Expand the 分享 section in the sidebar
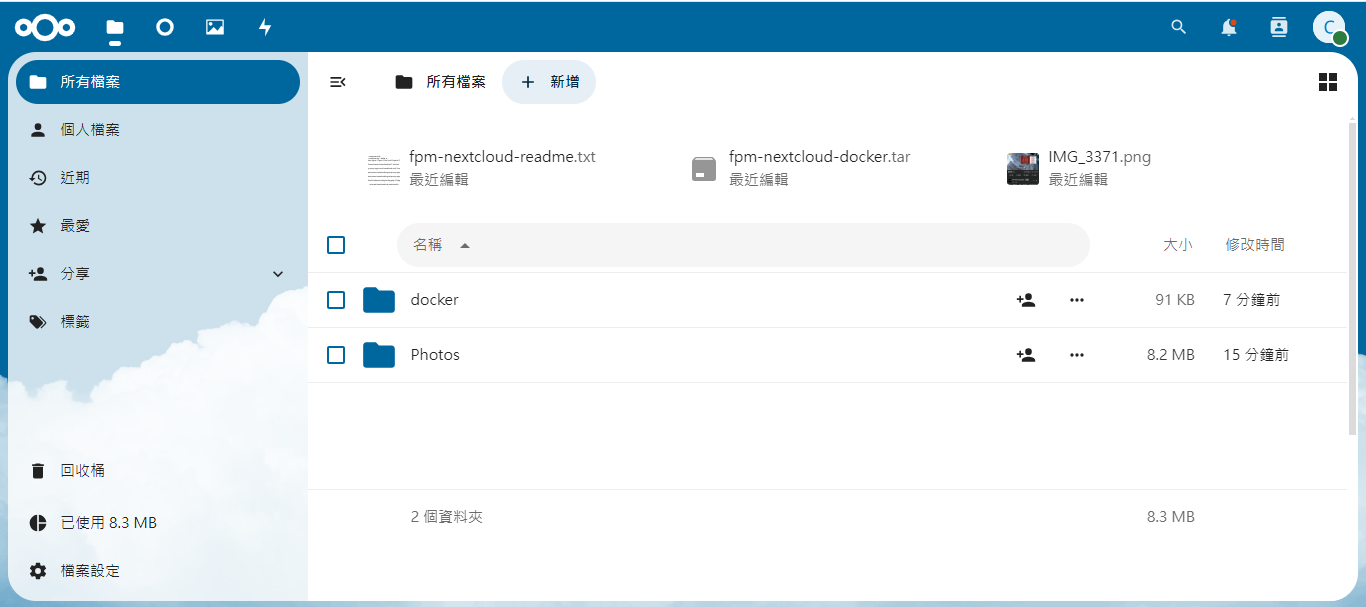 [x=278, y=273]
